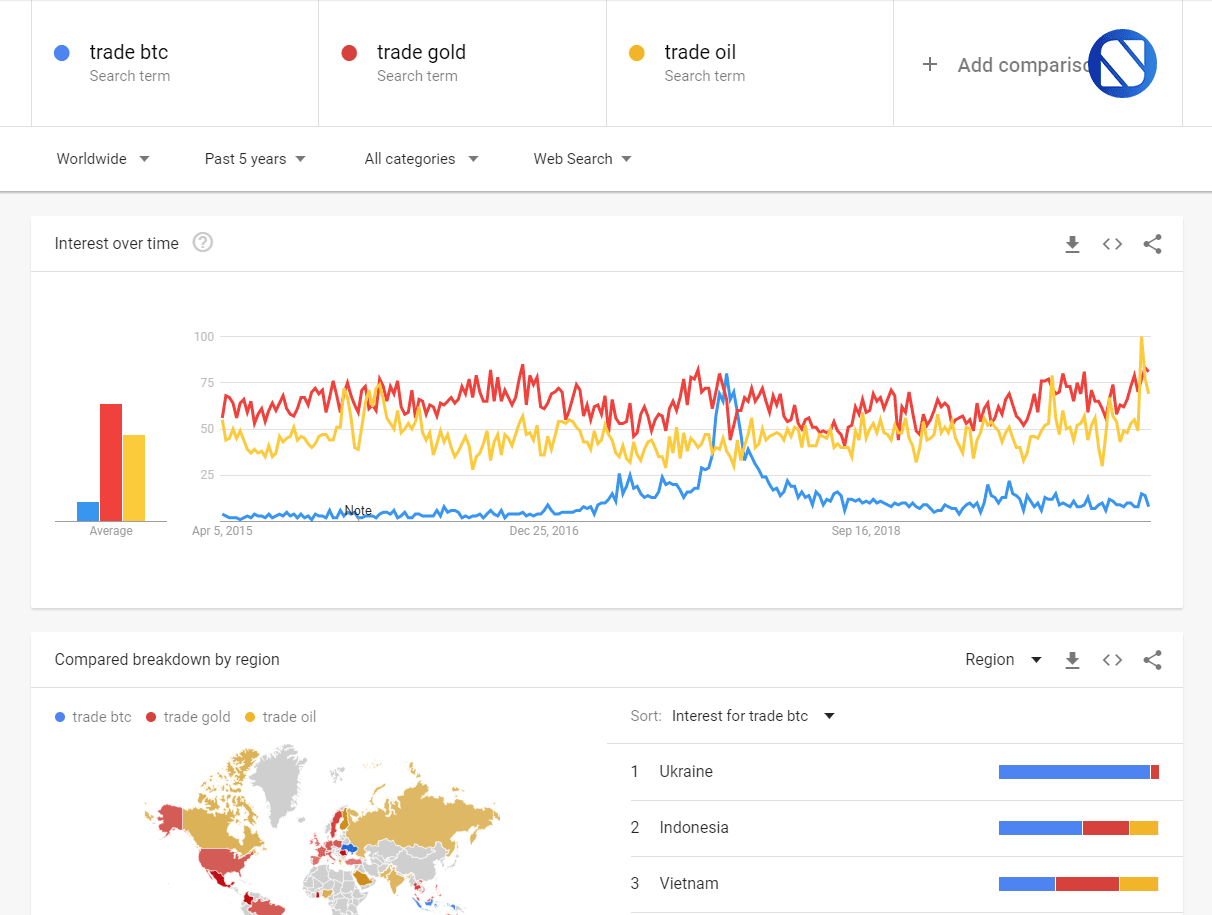The width and height of the screenshot is (1212, 915).
Task: Open the Interest over time help icon
Action: [x=203, y=243]
